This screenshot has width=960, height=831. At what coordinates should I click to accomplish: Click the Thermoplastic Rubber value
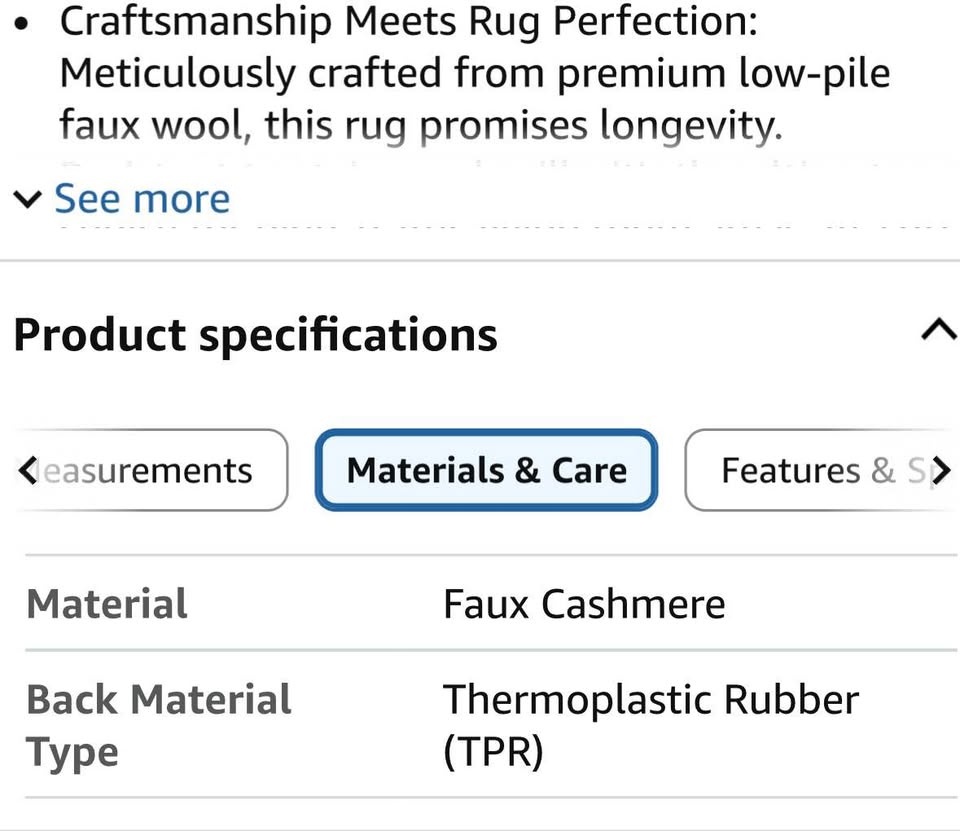(650, 700)
